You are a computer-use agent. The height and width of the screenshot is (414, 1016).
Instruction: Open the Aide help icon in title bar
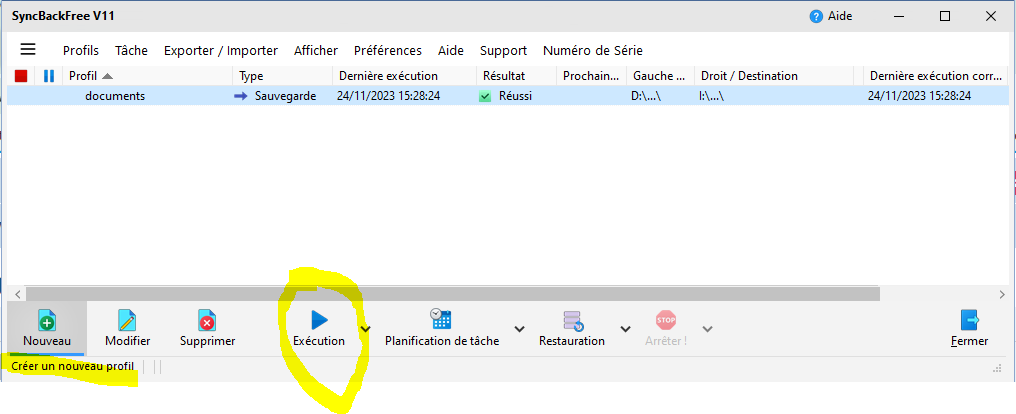816,16
